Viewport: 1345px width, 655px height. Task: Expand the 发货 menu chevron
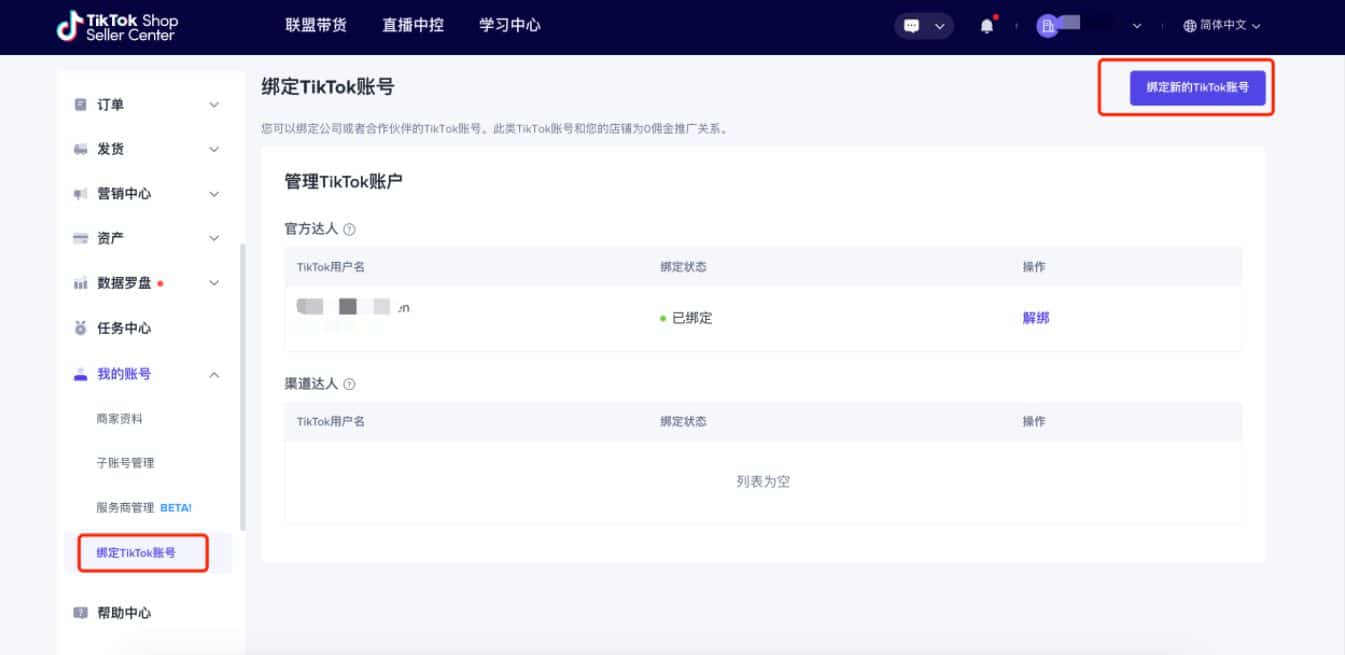[214, 150]
